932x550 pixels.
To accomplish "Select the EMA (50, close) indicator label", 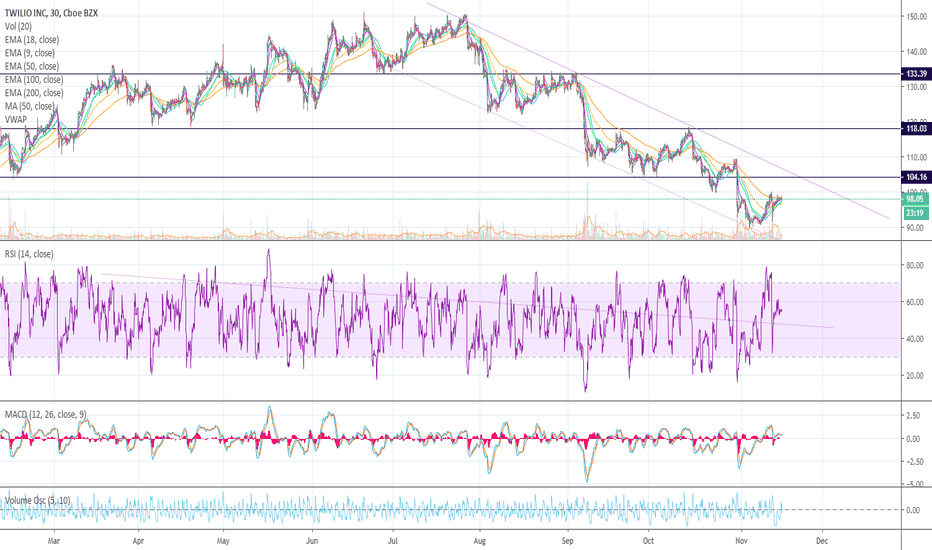I will click(x=32, y=66).
